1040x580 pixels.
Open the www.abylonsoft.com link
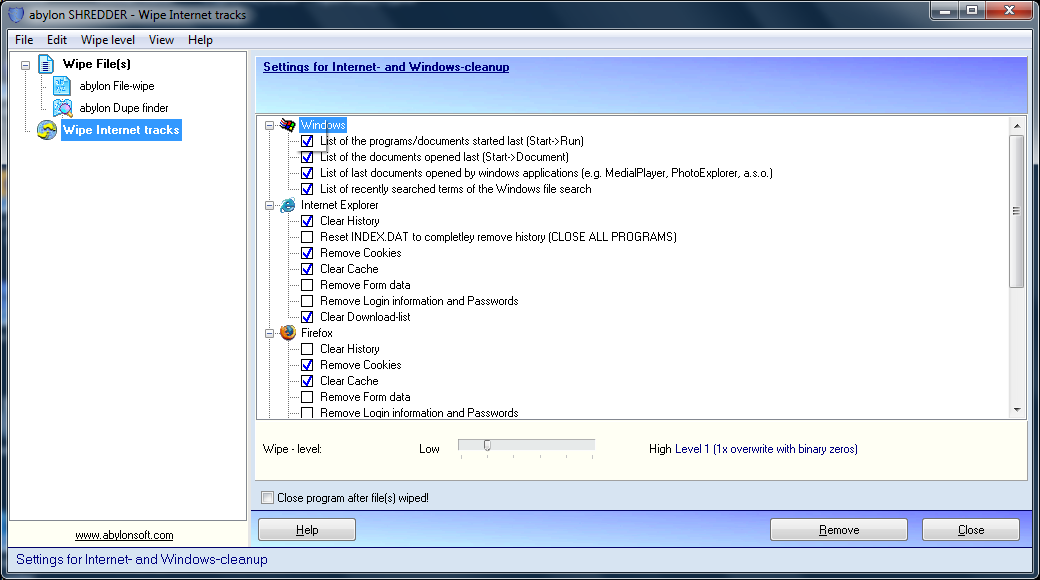tap(124, 535)
